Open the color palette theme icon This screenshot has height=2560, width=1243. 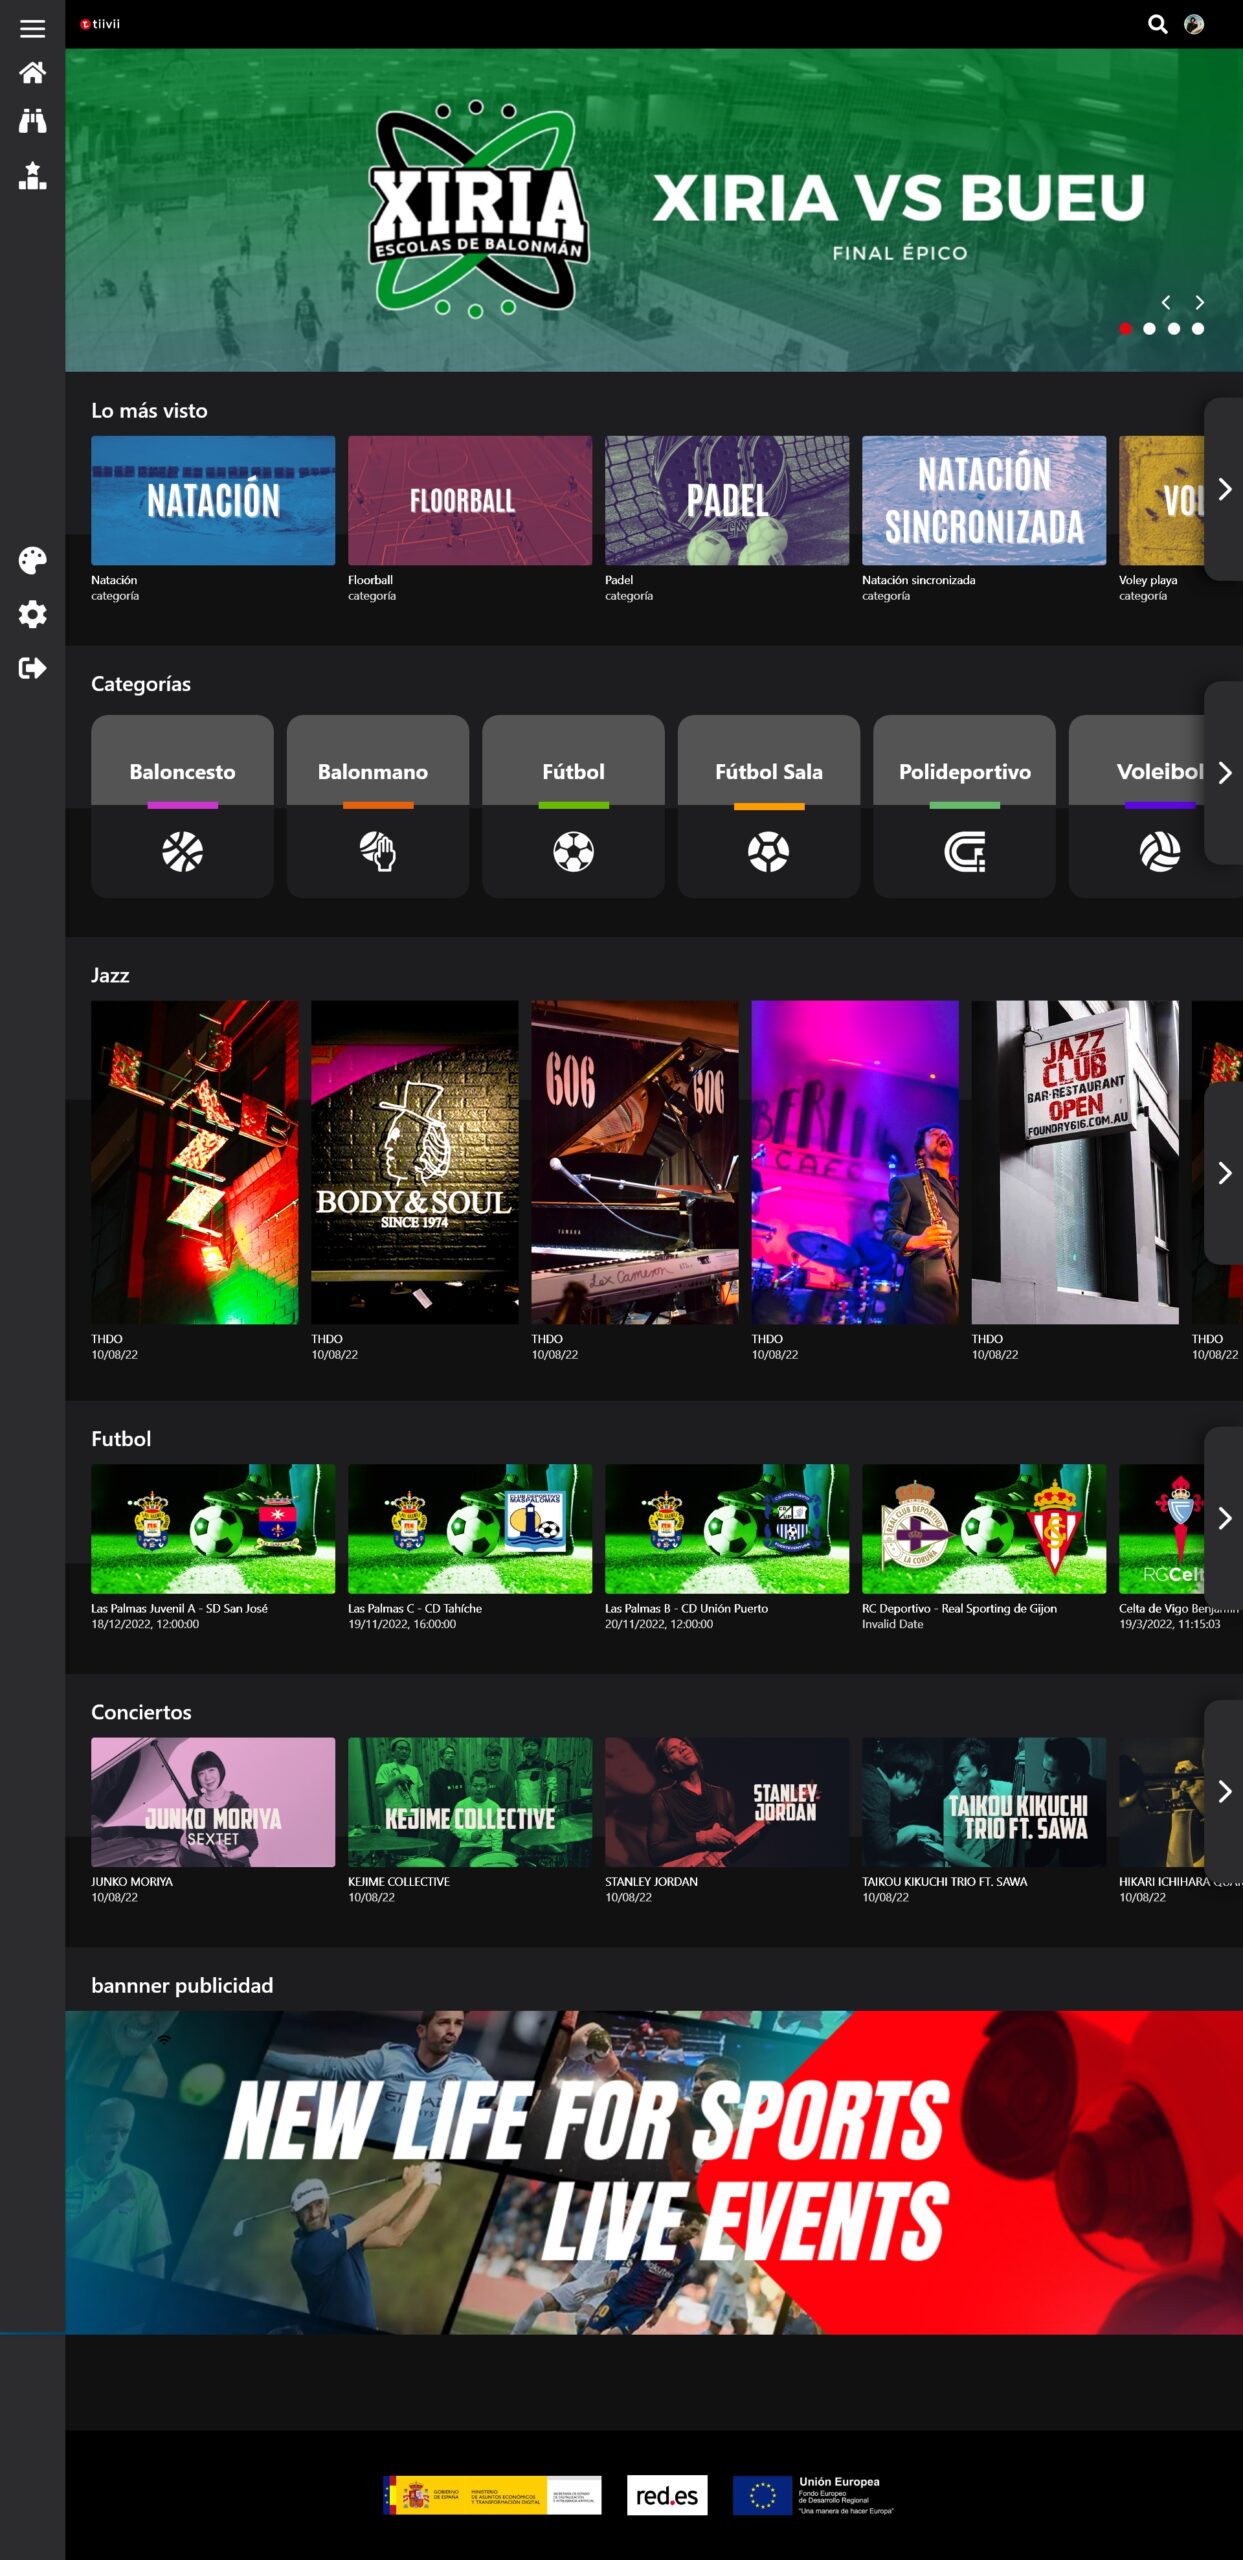click(x=32, y=561)
